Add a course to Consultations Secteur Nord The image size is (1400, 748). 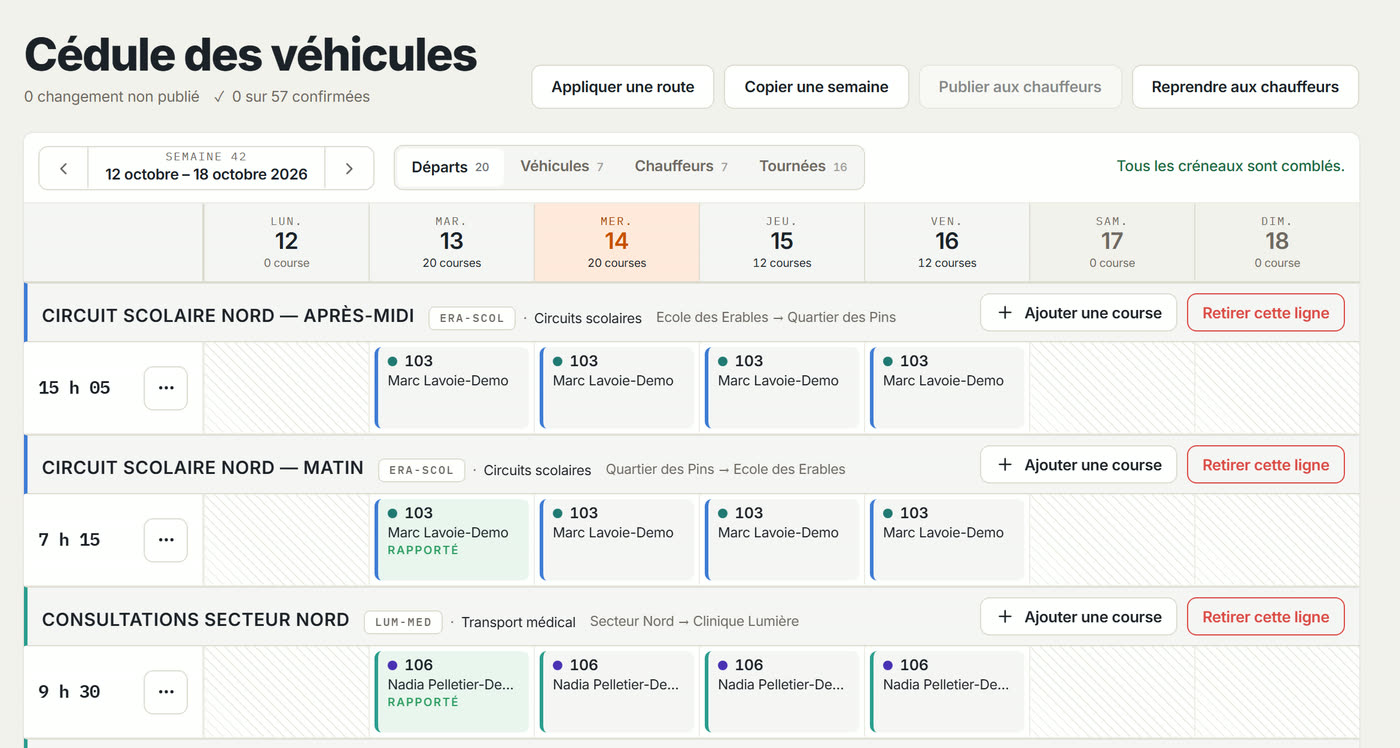[1079, 617]
